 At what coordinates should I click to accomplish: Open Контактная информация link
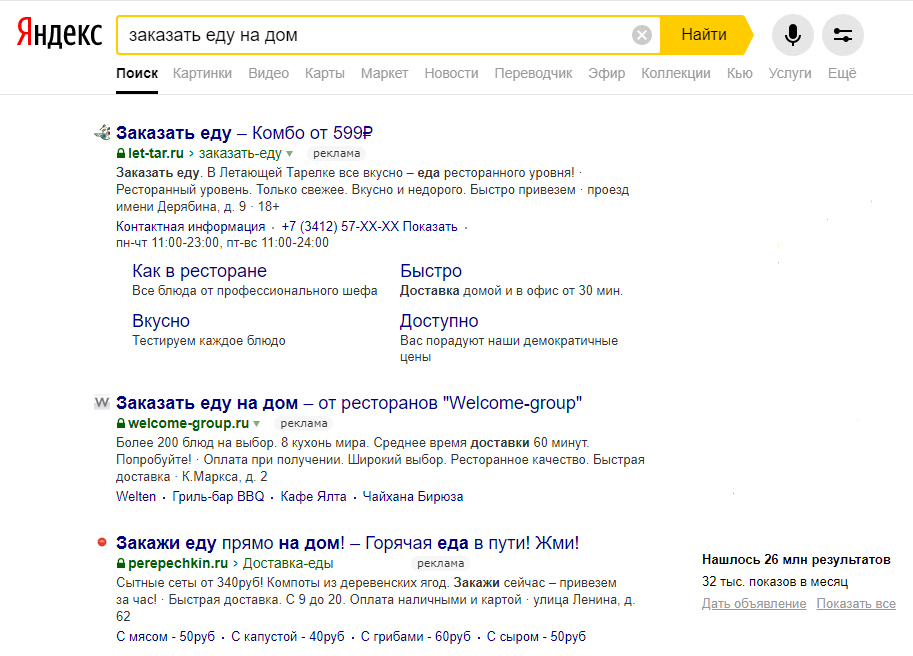point(190,226)
